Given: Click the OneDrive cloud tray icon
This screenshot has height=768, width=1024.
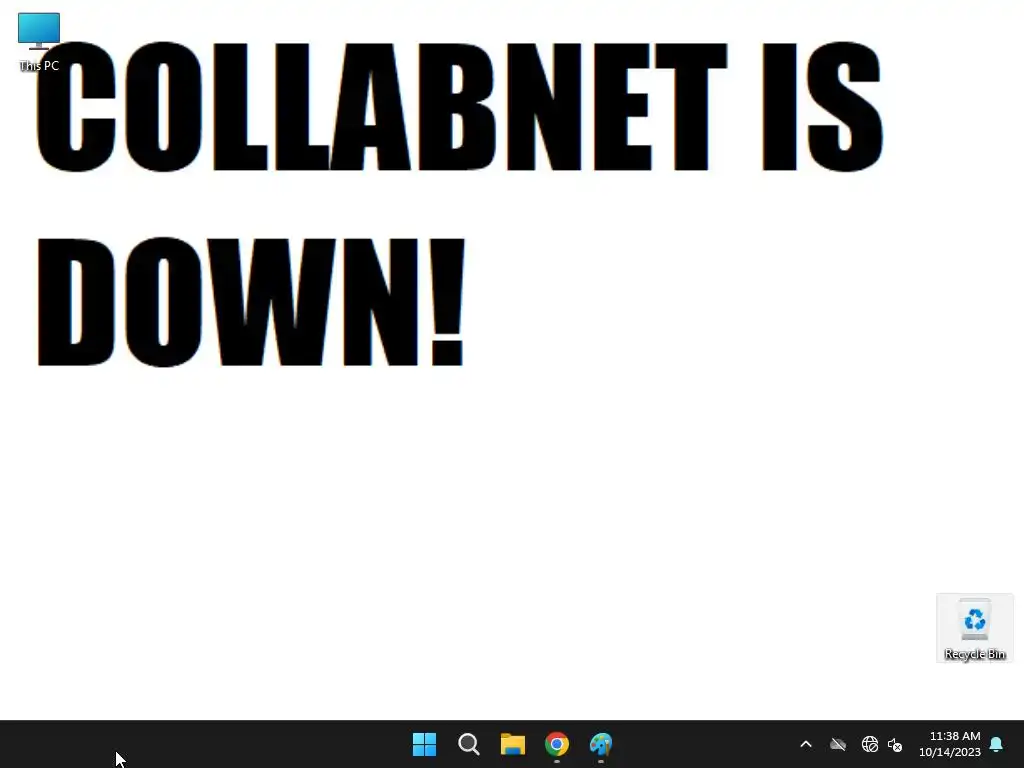Looking at the screenshot, I should click(x=838, y=744).
